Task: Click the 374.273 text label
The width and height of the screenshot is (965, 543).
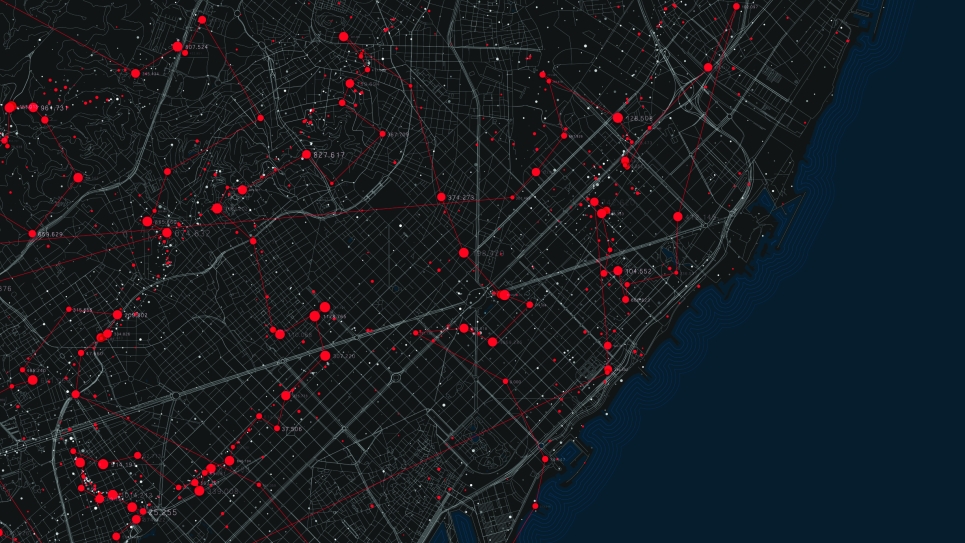Action: (x=461, y=198)
